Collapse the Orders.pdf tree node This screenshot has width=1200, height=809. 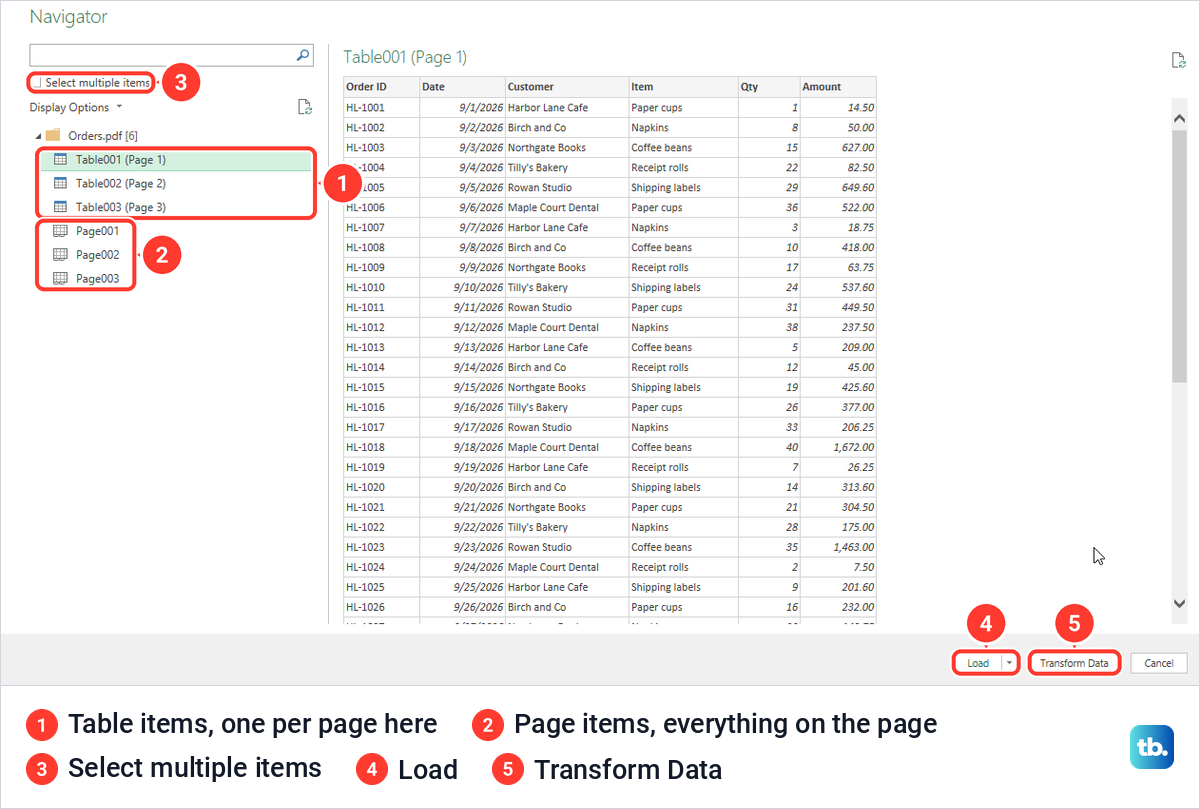click(x=39, y=135)
